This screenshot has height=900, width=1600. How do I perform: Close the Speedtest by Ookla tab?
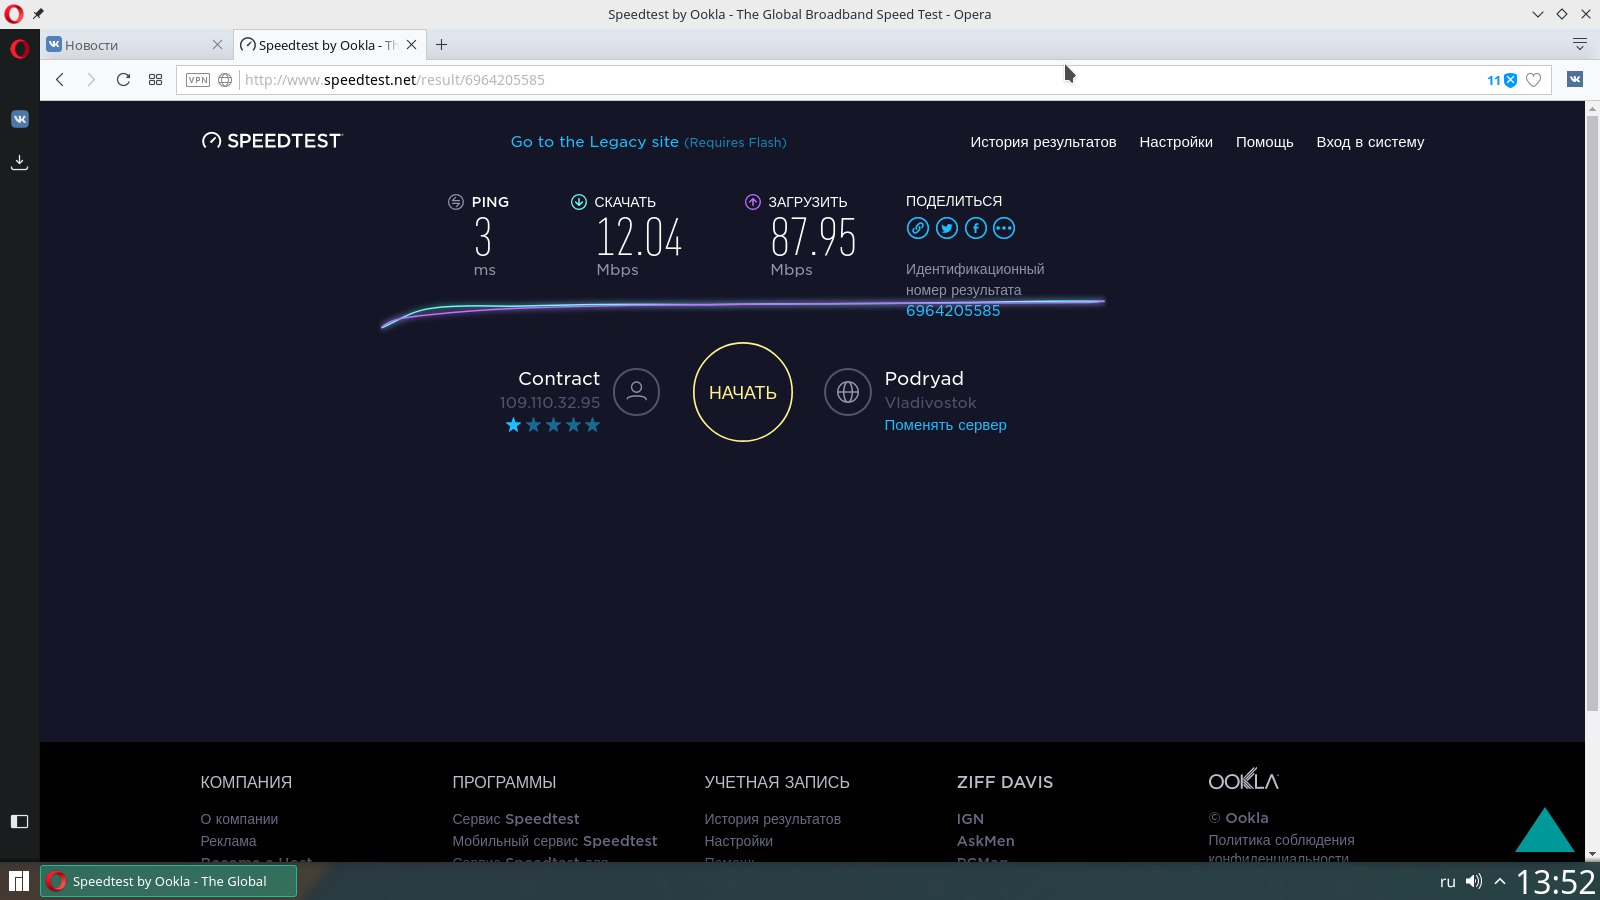point(411,45)
